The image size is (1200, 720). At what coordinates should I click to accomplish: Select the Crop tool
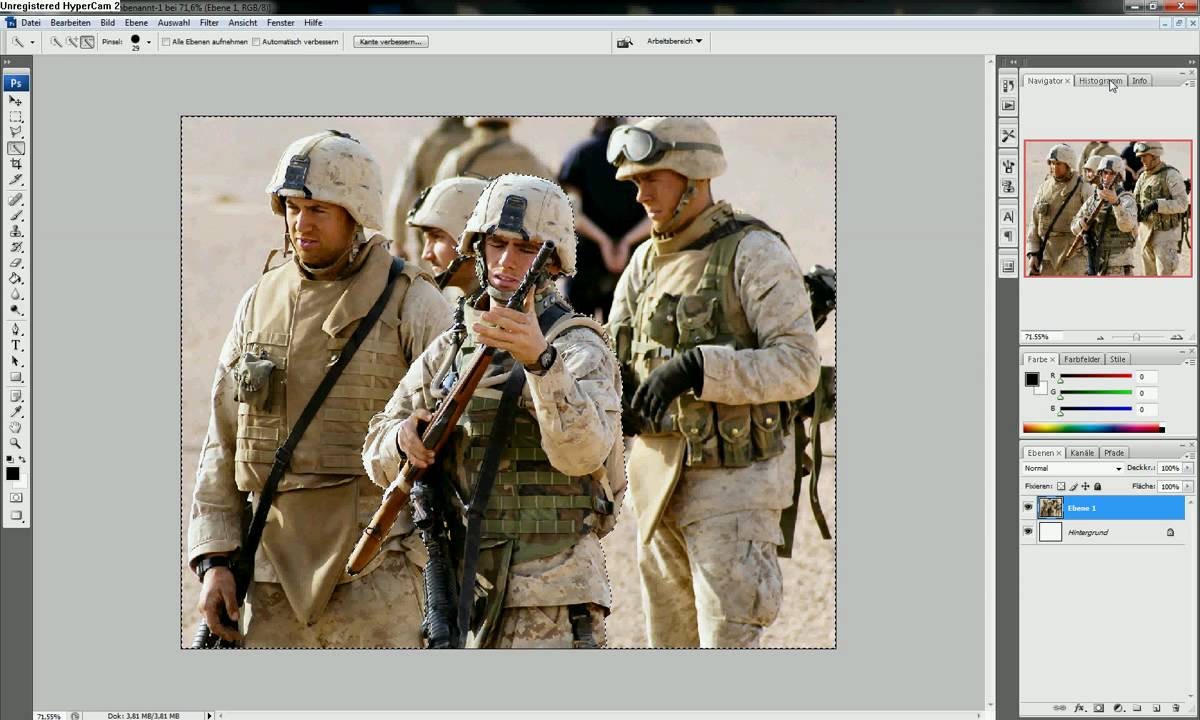[16, 164]
